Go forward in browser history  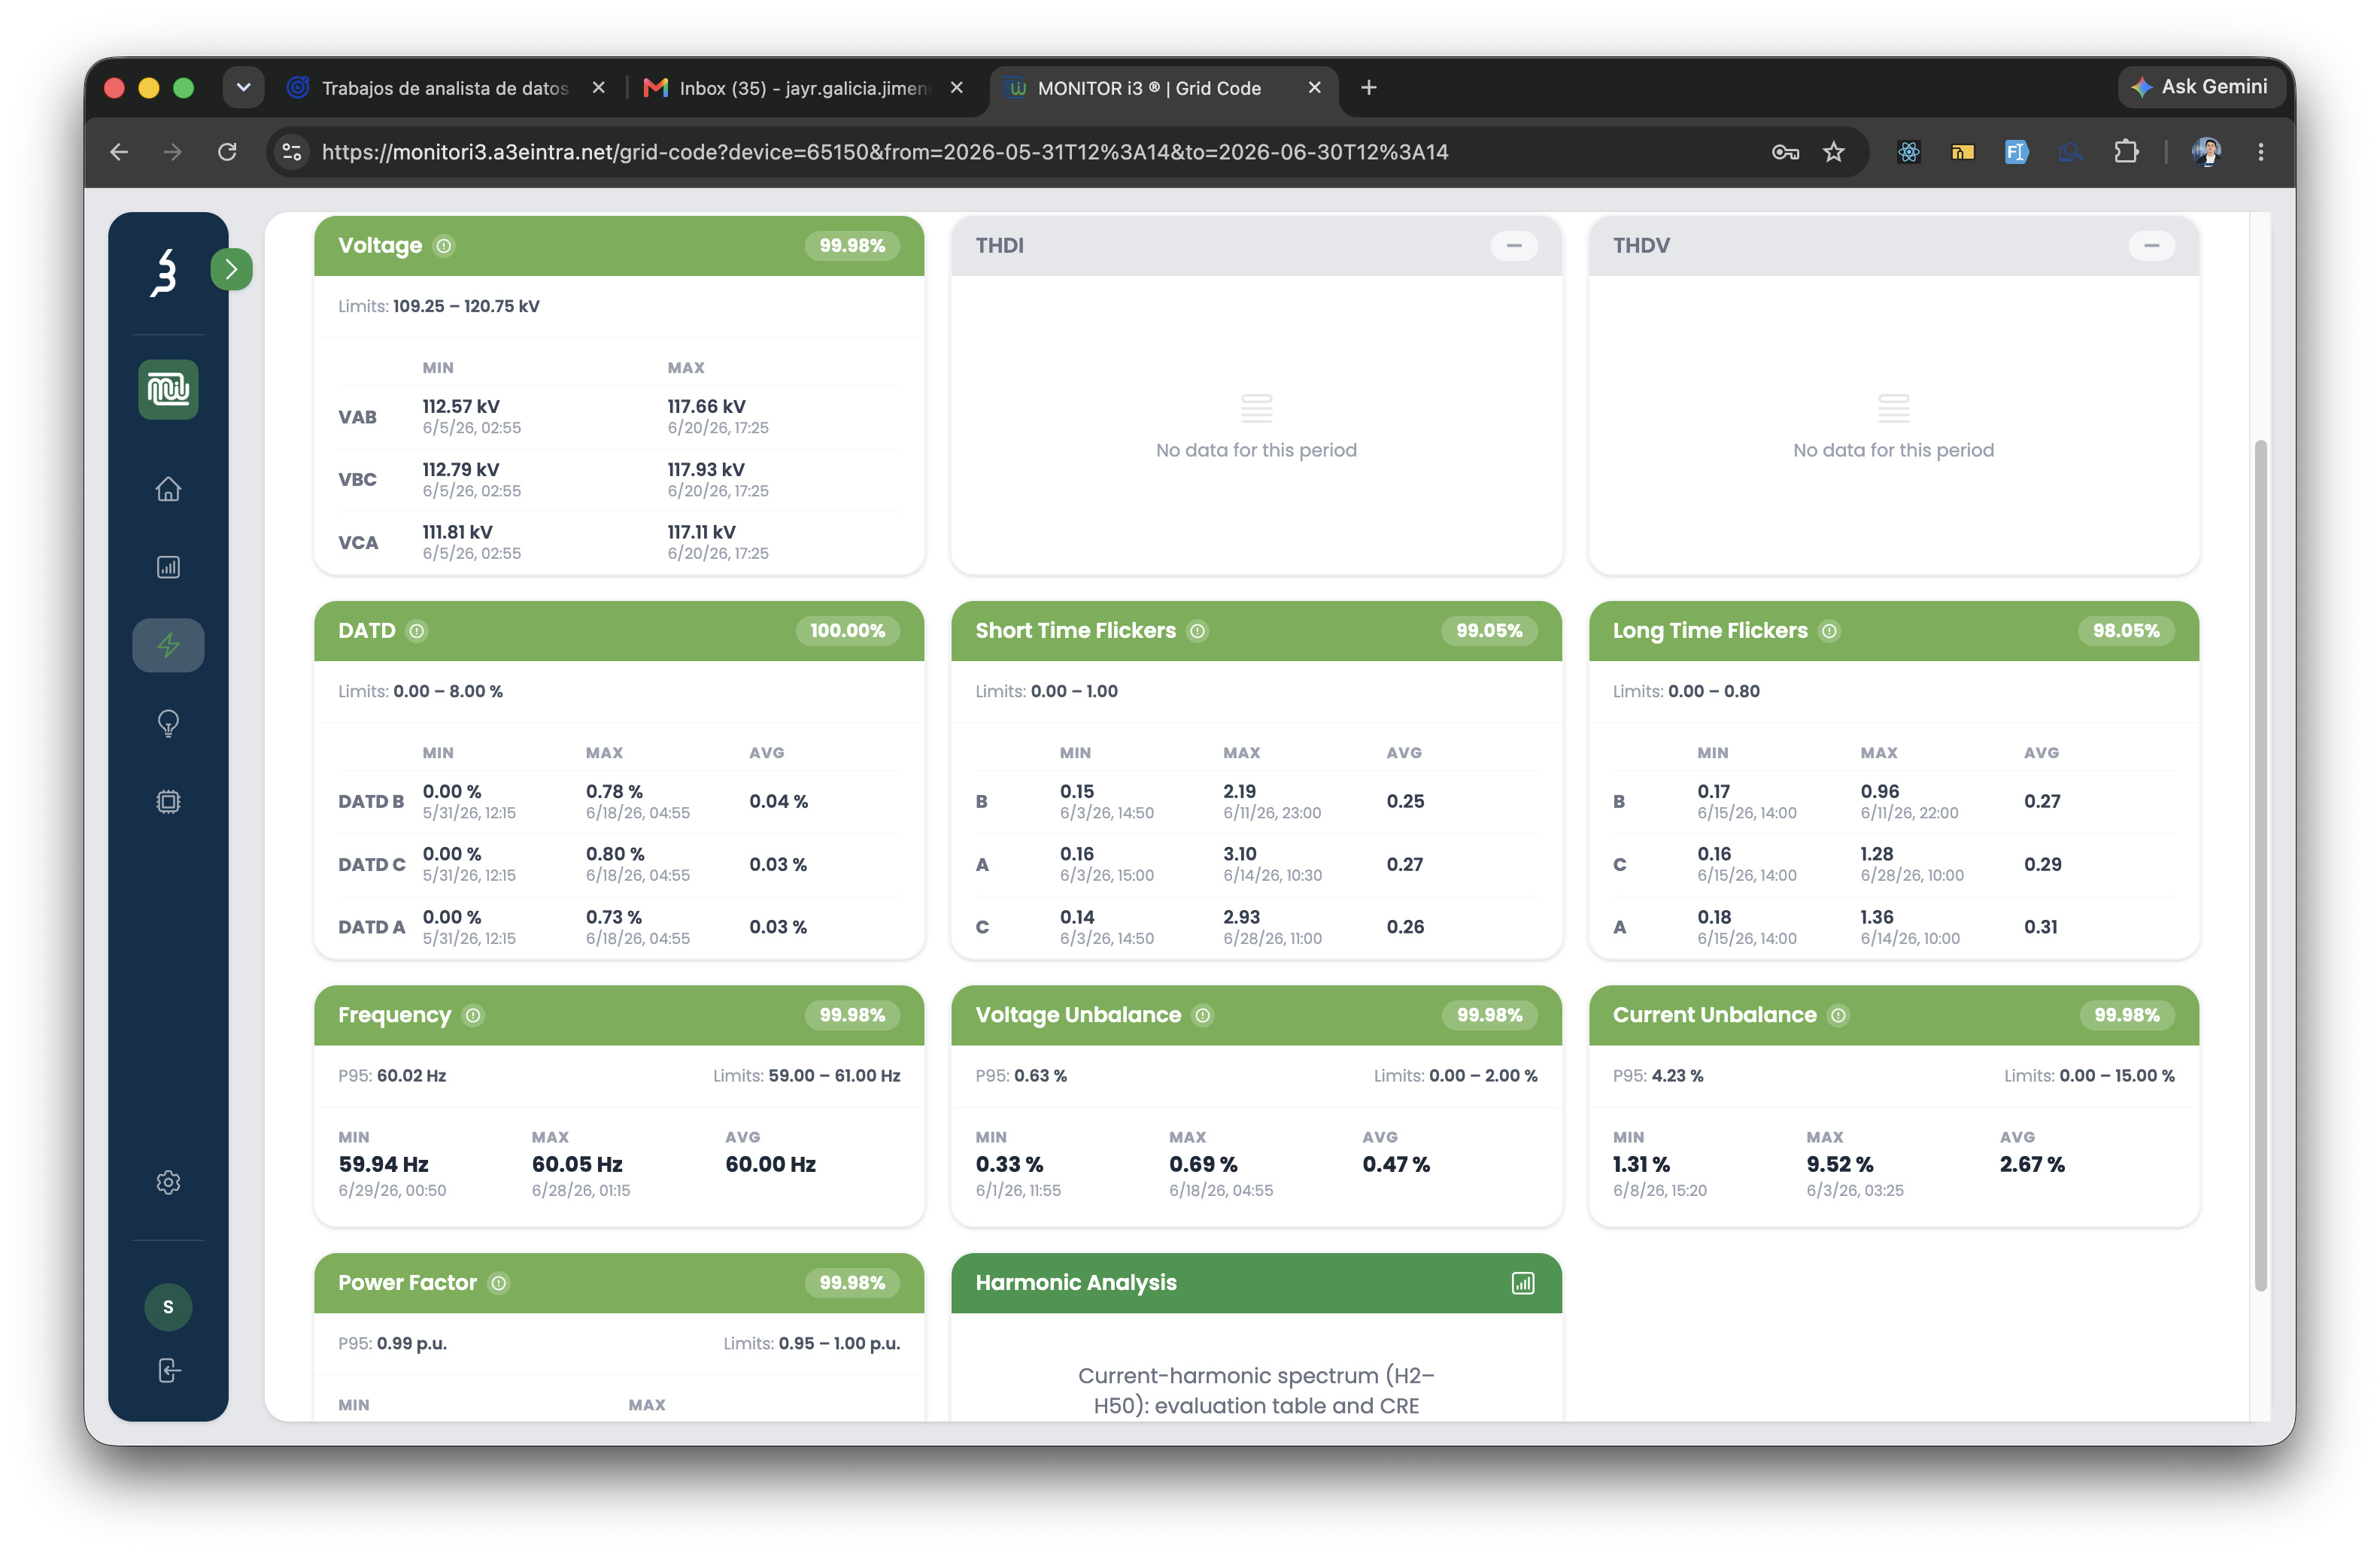pyautogui.click(x=173, y=152)
